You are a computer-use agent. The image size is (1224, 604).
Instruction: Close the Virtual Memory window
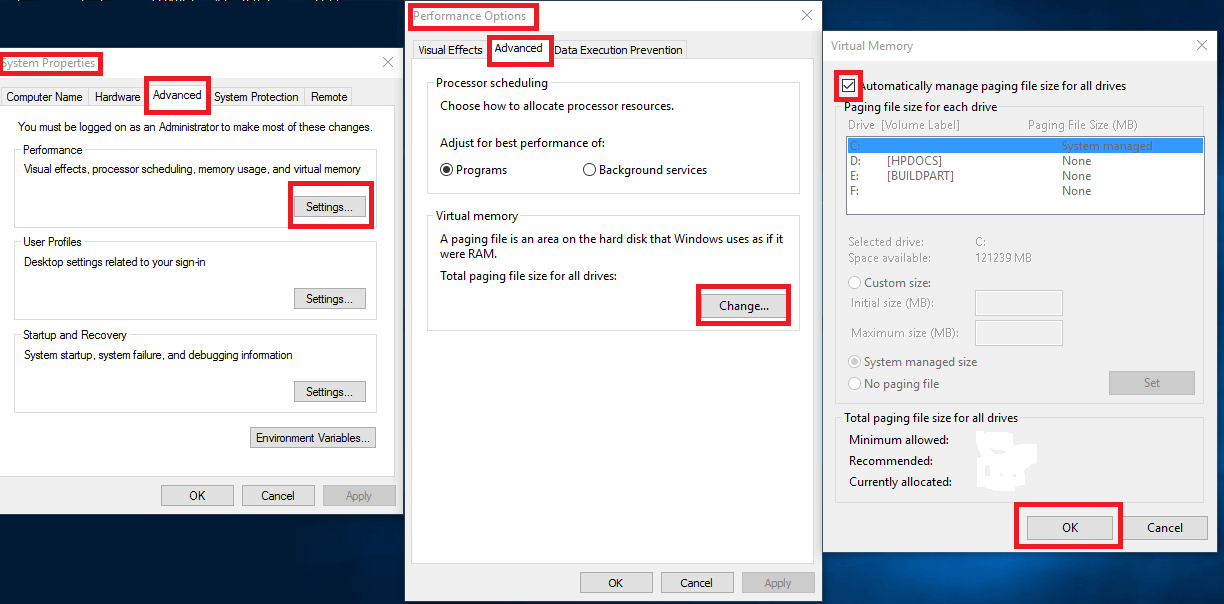tap(1202, 45)
